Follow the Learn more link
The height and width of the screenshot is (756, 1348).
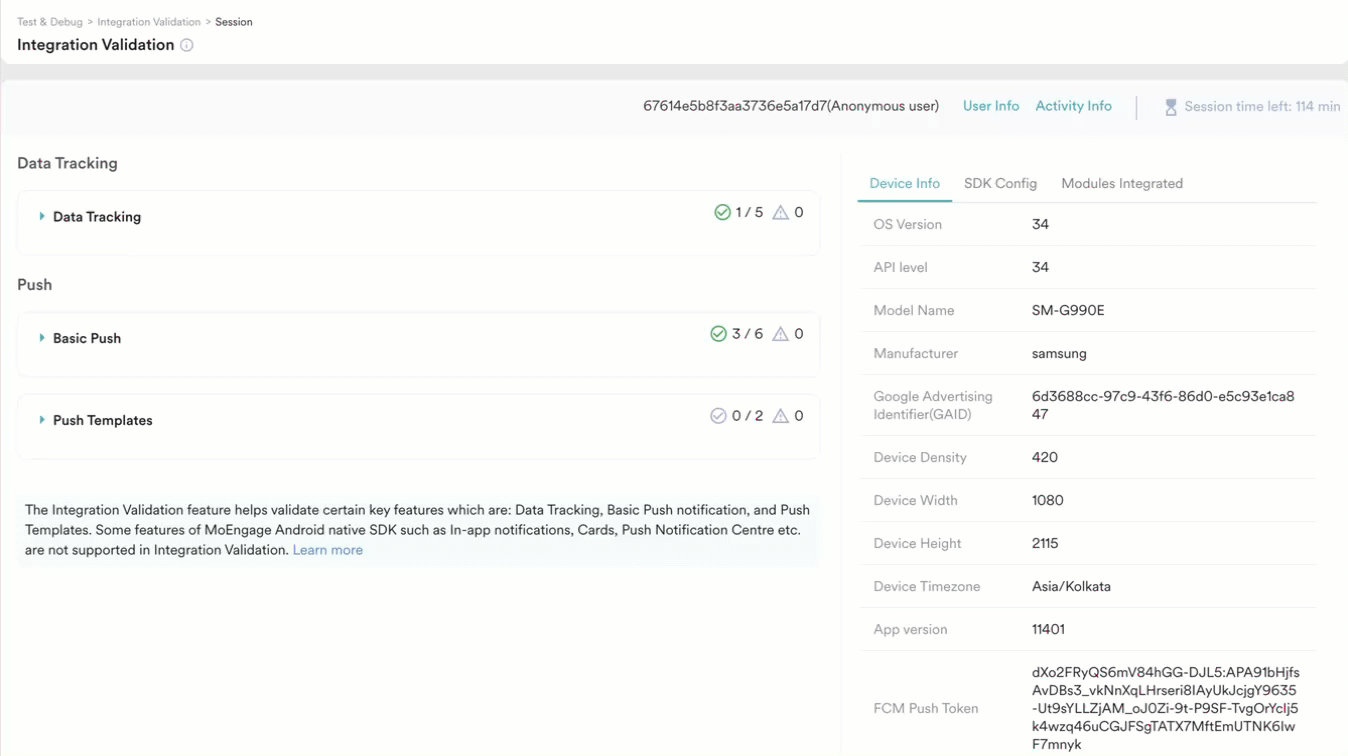click(x=327, y=550)
